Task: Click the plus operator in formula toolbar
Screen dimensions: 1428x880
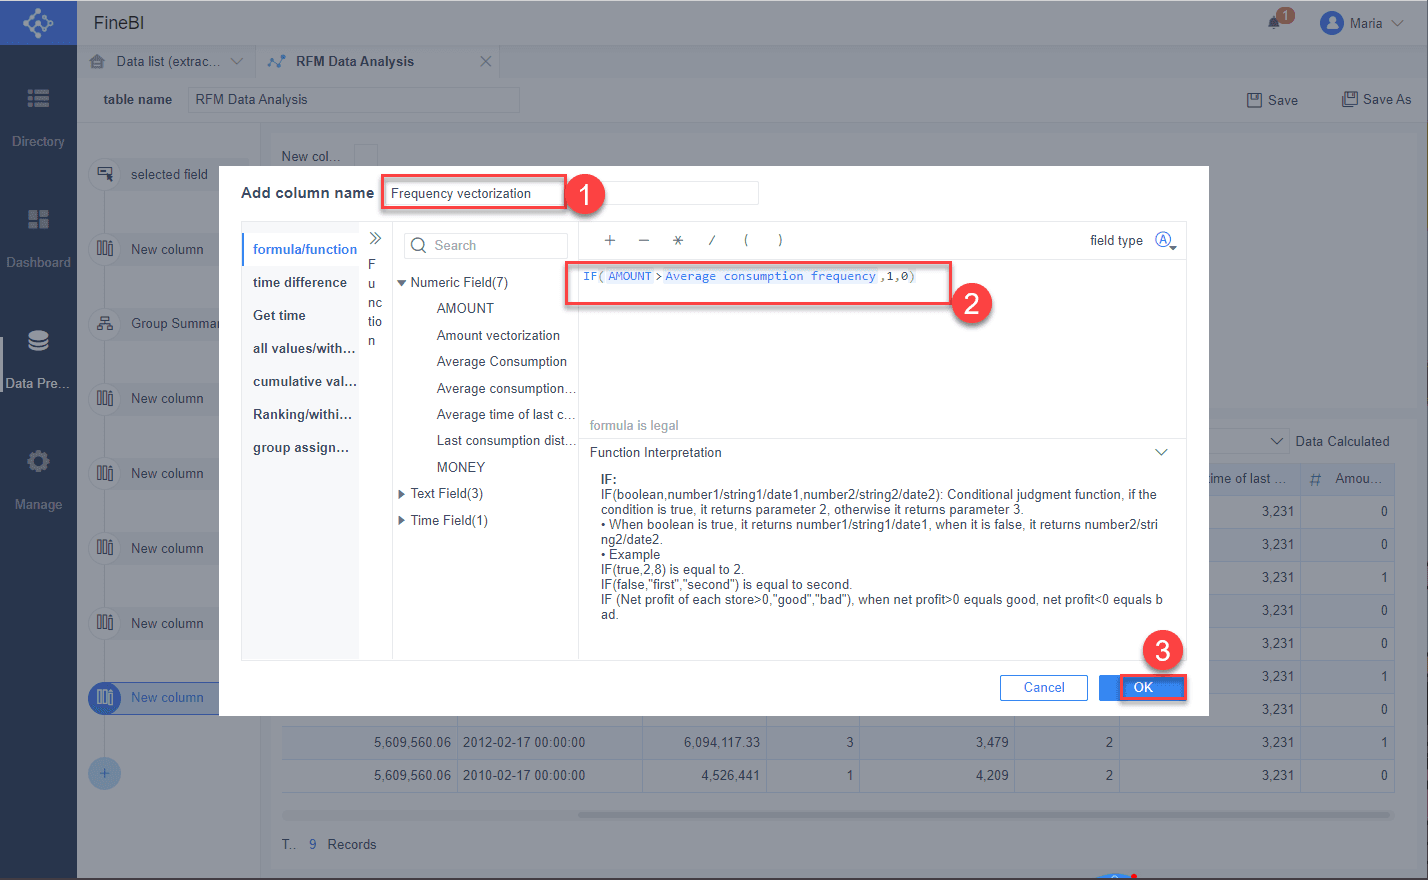Action: (x=610, y=240)
